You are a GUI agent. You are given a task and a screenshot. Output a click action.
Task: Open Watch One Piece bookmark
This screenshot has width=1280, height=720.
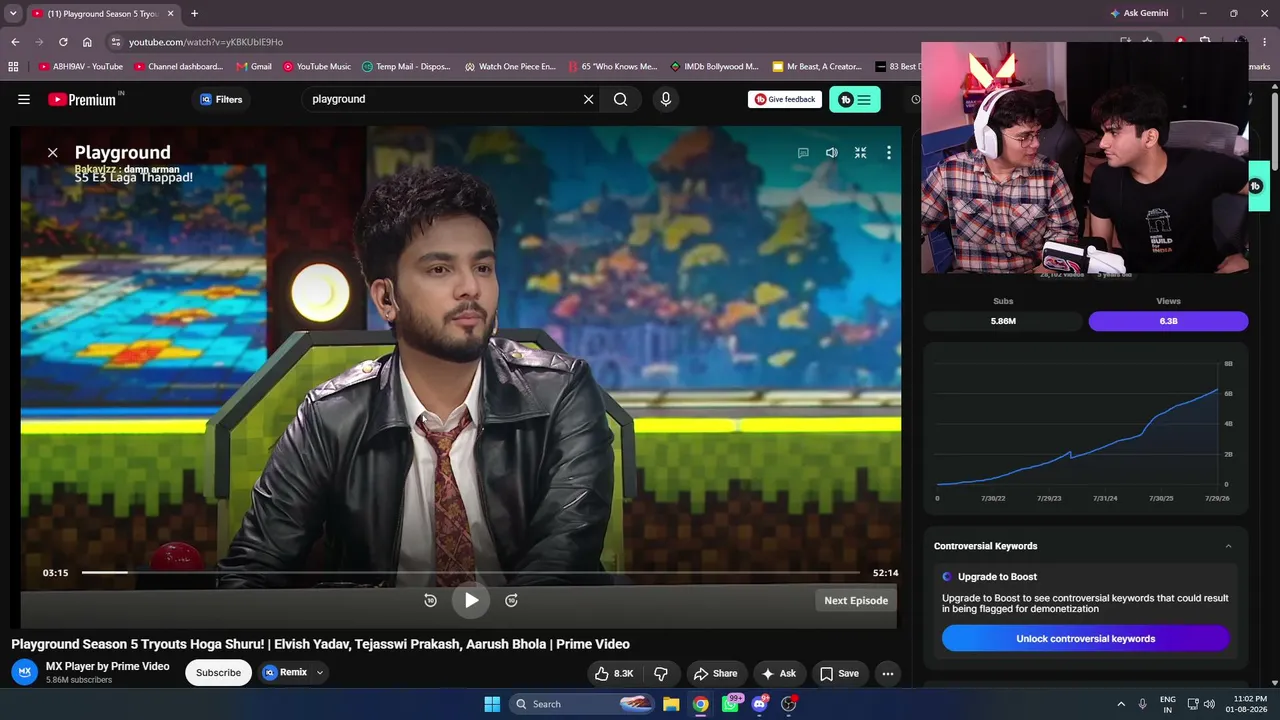pyautogui.click(x=510, y=67)
